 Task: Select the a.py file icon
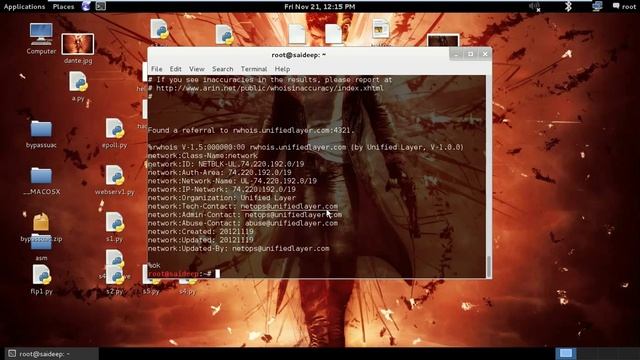[x=78, y=86]
